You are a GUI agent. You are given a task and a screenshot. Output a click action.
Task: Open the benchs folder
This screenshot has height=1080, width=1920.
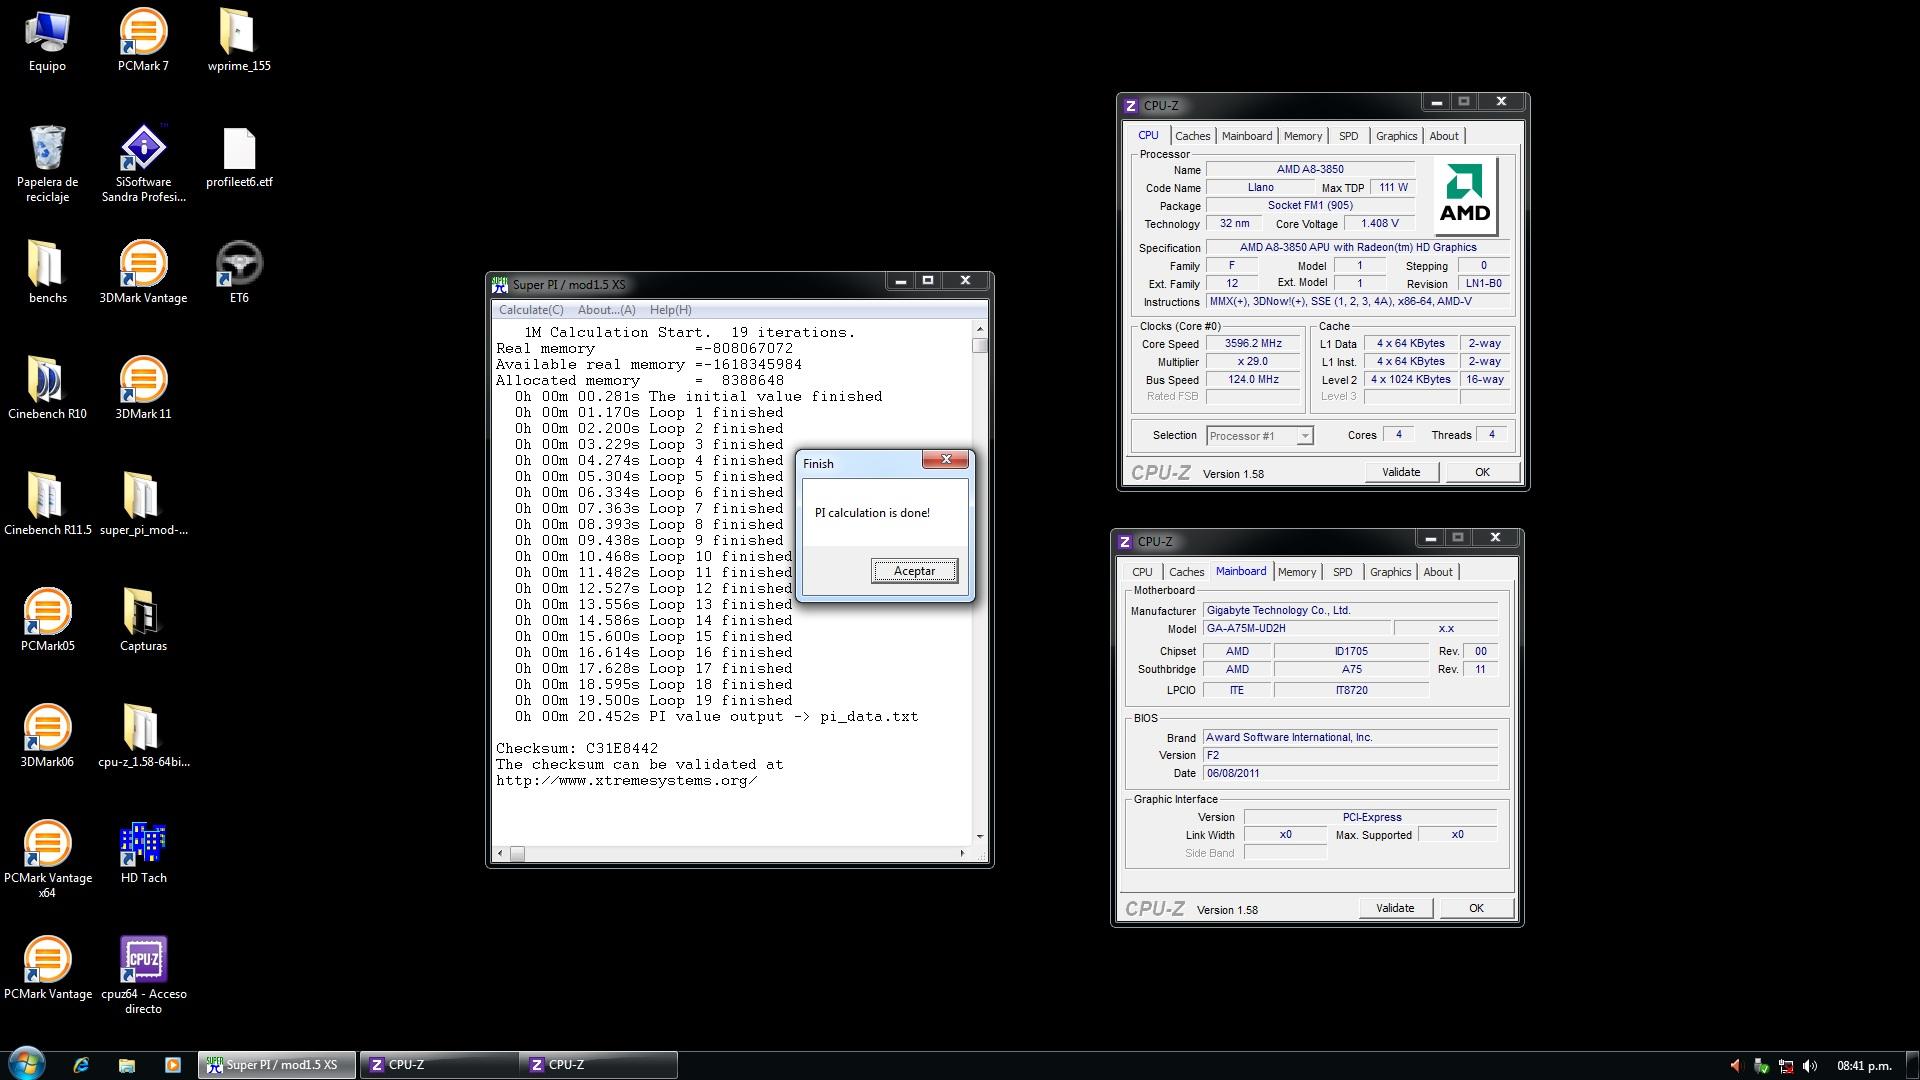(47, 272)
